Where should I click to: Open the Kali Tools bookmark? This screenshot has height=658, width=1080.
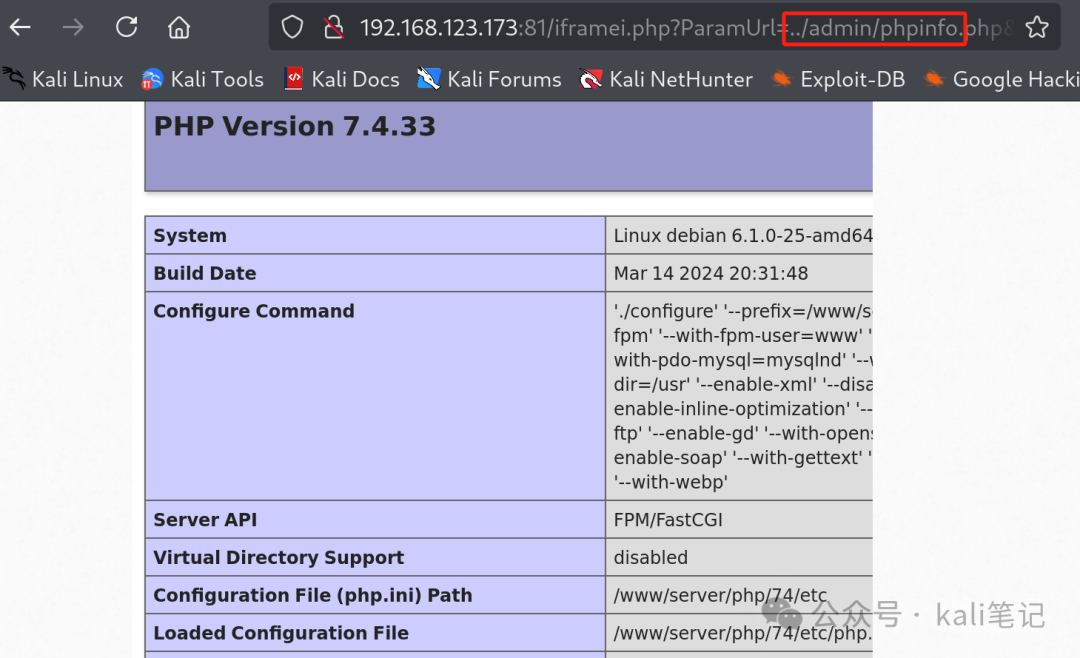[x=202, y=79]
